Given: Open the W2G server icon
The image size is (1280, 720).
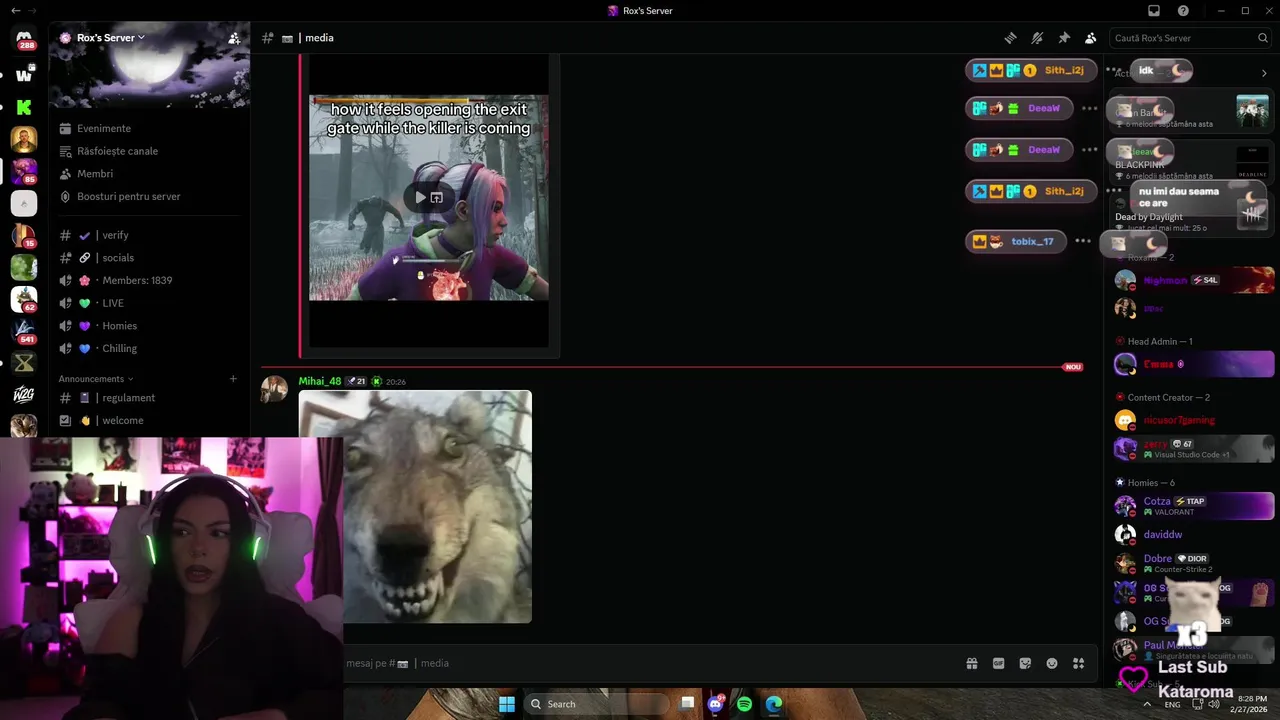Looking at the screenshot, I should 24,395.
